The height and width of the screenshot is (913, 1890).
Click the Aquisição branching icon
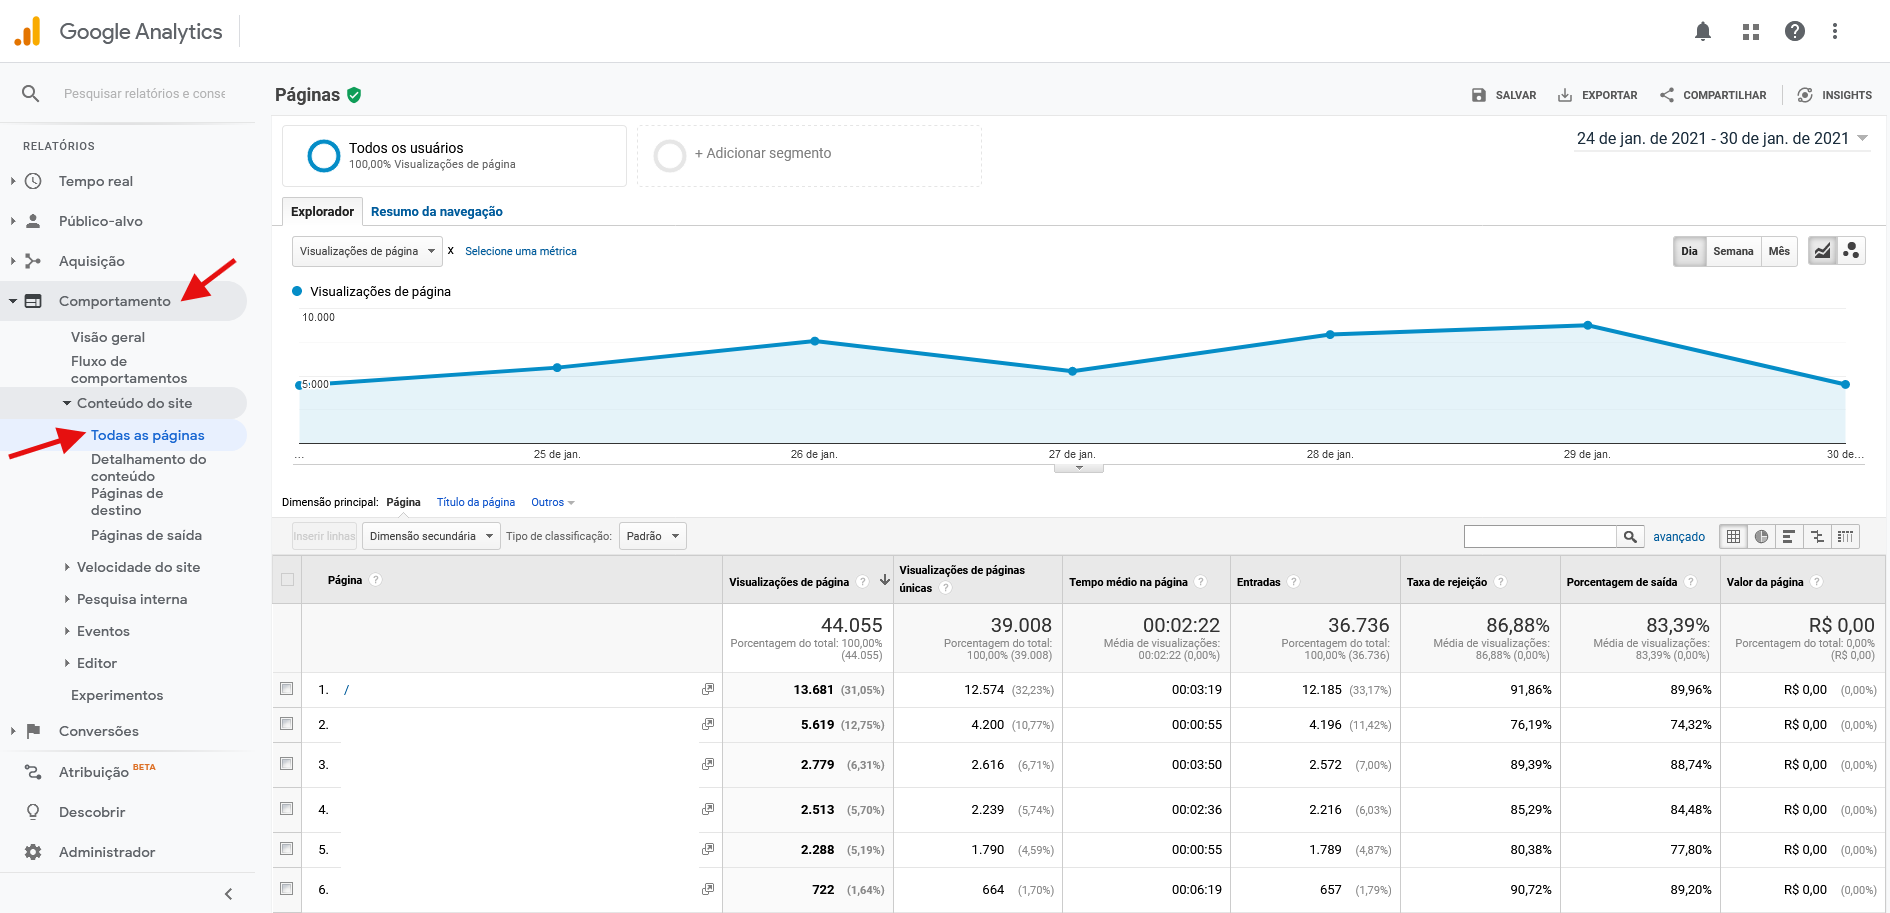pyautogui.click(x=33, y=261)
